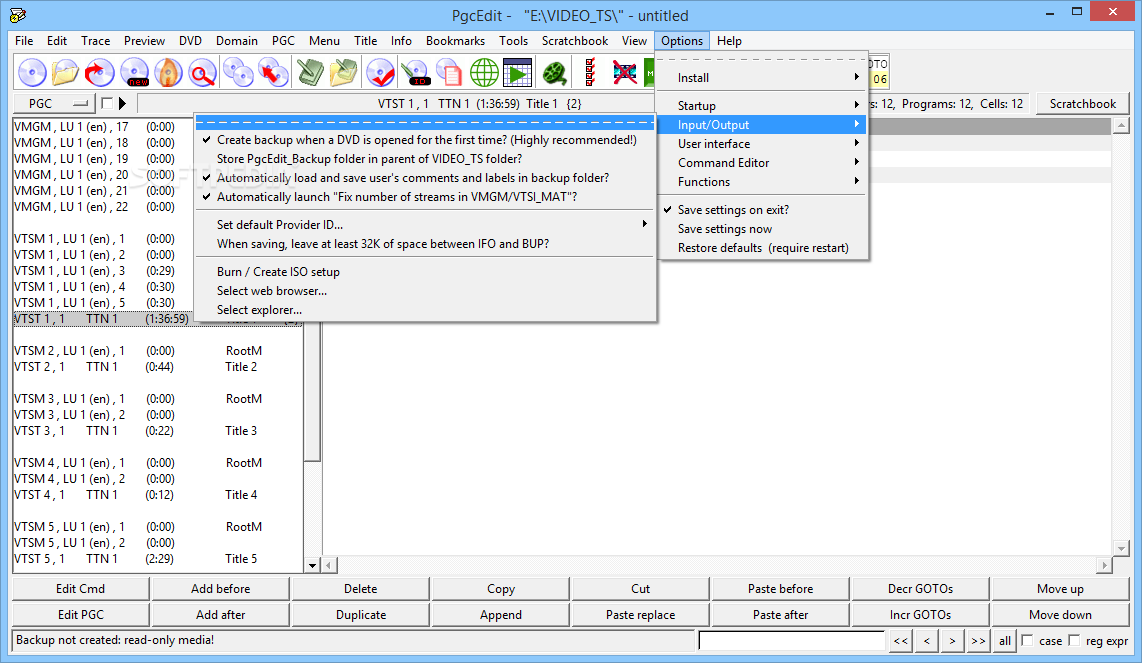Screen dimensions: 1142x663
Task: Click the disc with red document icon
Action: tap(449, 73)
